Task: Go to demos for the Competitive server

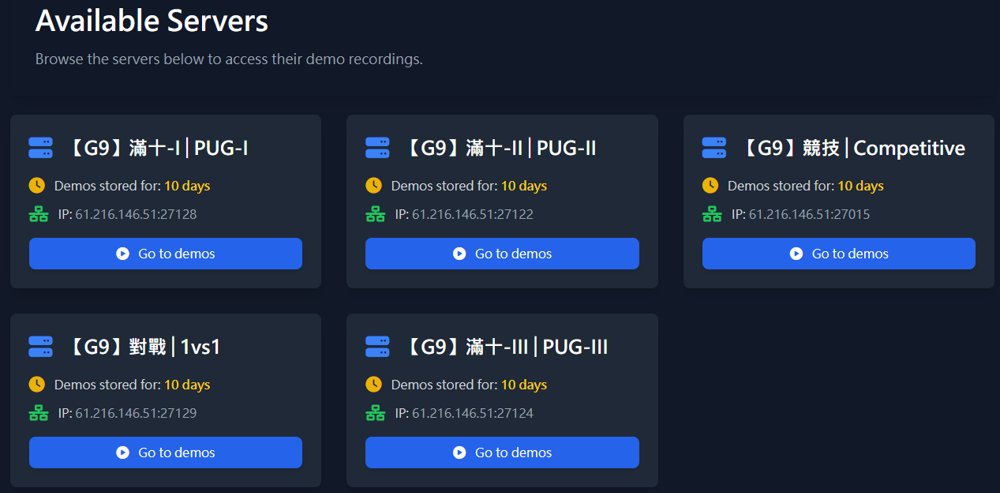Action: [x=839, y=254]
